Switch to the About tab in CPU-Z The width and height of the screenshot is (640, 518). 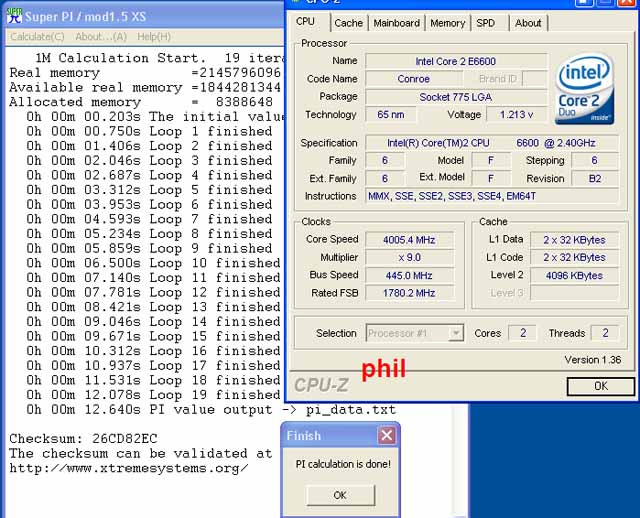(x=528, y=23)
